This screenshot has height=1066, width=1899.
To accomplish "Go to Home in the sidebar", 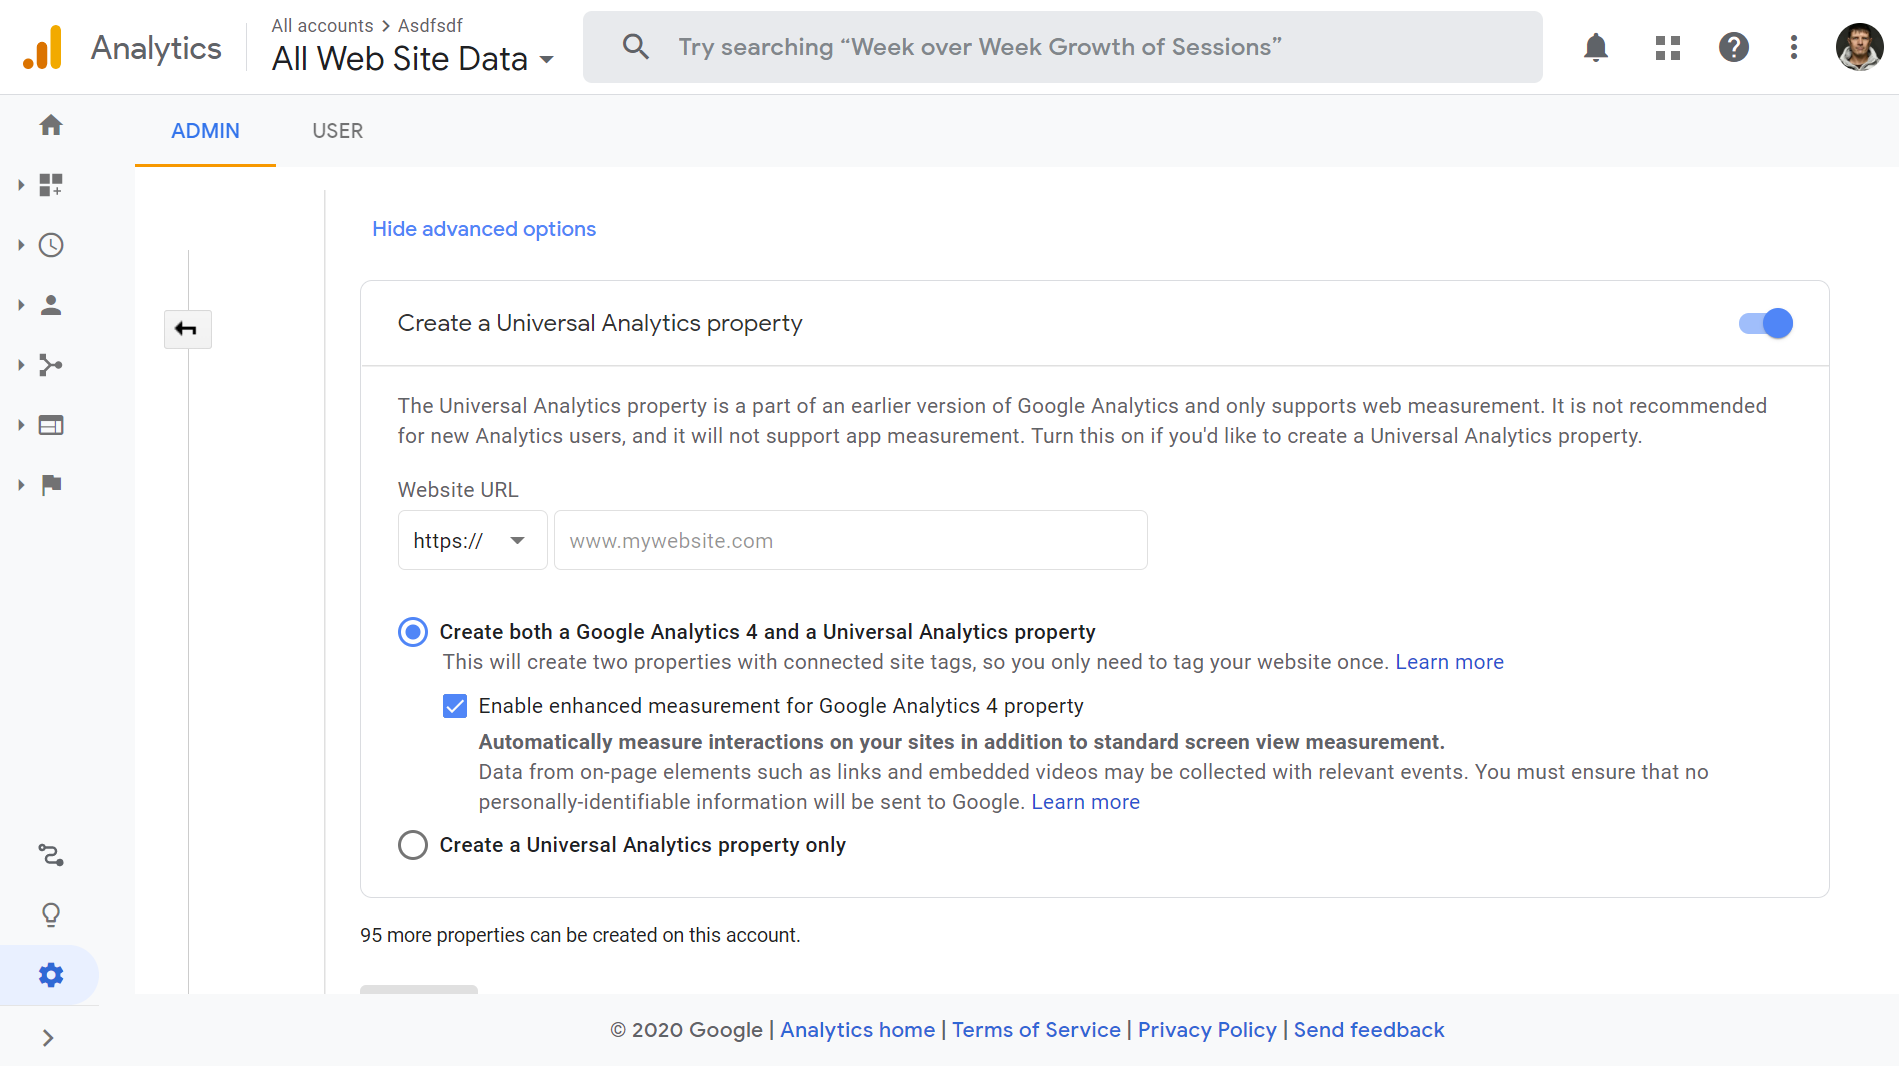I will click(x=51, y=125).
